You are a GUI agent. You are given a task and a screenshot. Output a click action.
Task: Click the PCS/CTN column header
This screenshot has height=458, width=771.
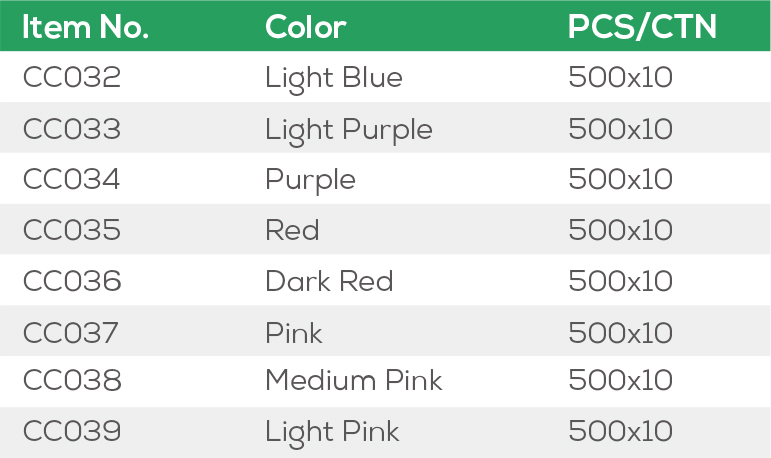(642, 27)
